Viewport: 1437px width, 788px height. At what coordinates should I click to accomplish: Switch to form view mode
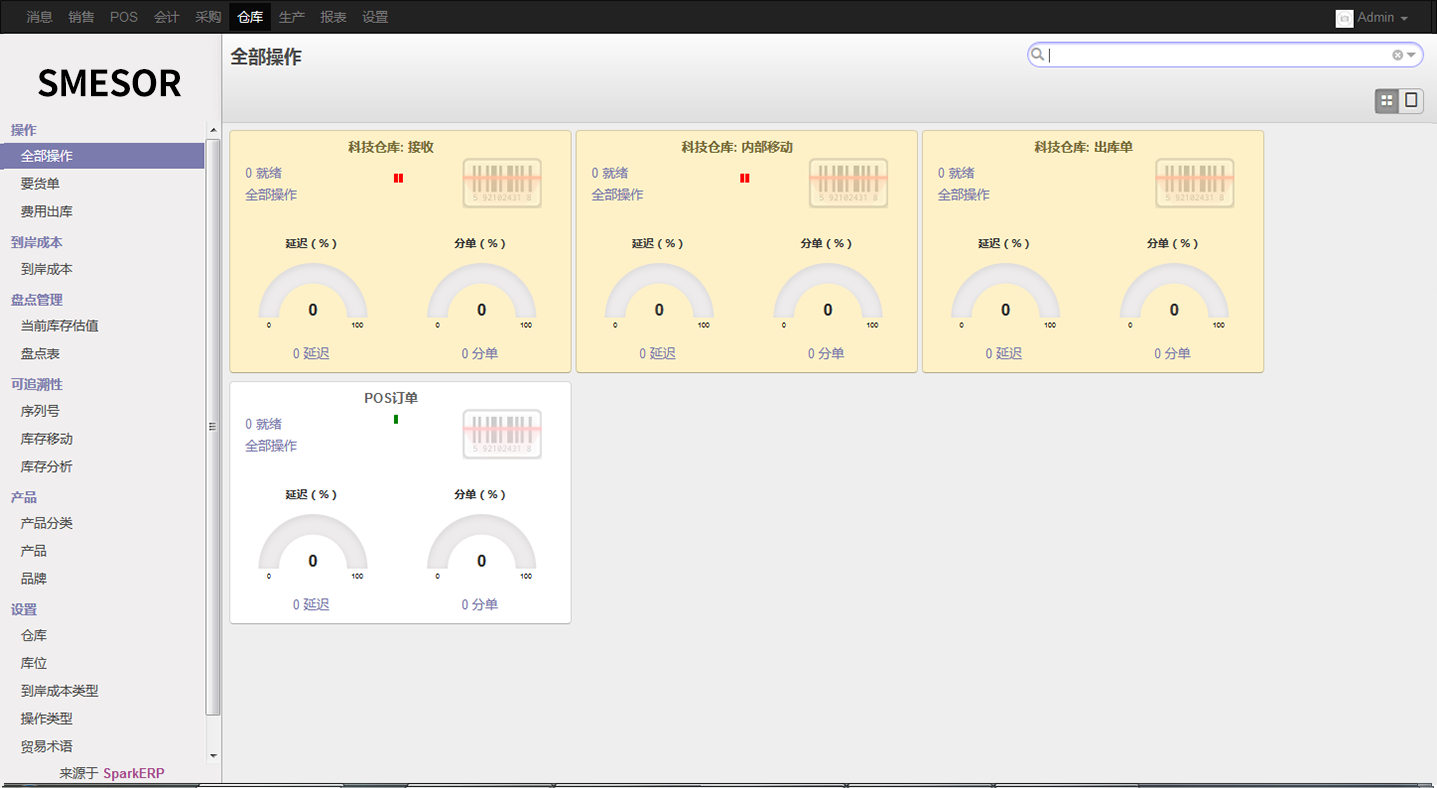click(1411, 101)
